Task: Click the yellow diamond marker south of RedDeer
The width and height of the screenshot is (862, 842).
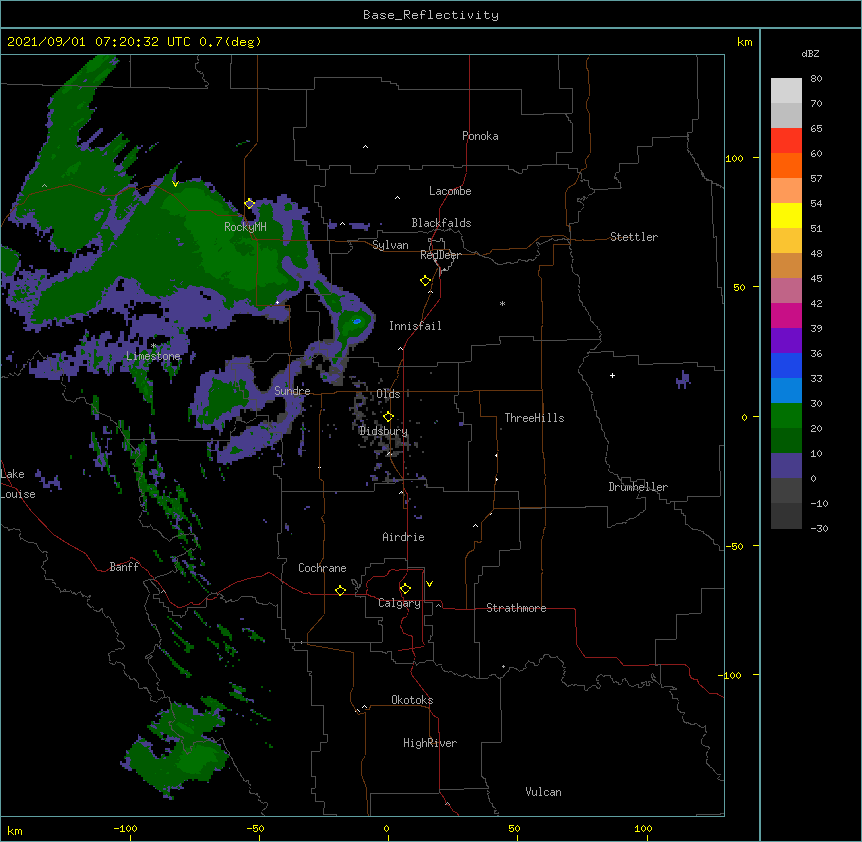Action: point(425,281)
